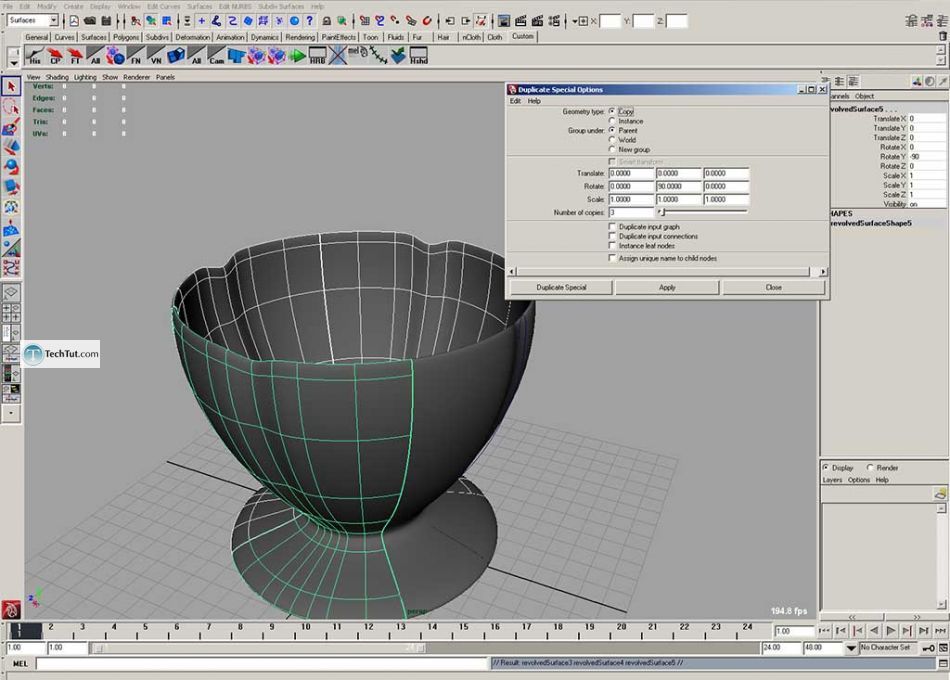Select Instance geometry type
The height and width of the screenshot is (680, 950).
612,121
